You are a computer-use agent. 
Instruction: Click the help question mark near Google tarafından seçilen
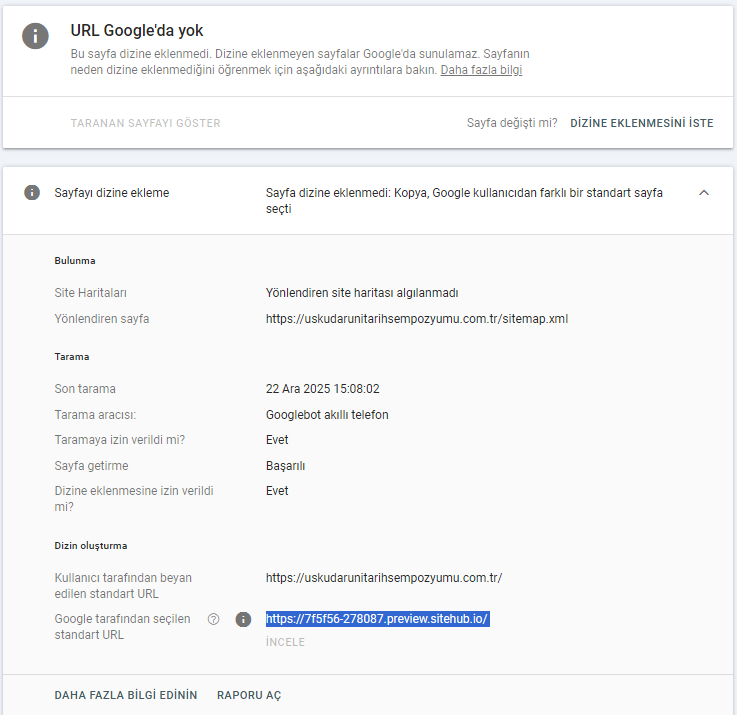pyautogui.click(x=213, y=619)
